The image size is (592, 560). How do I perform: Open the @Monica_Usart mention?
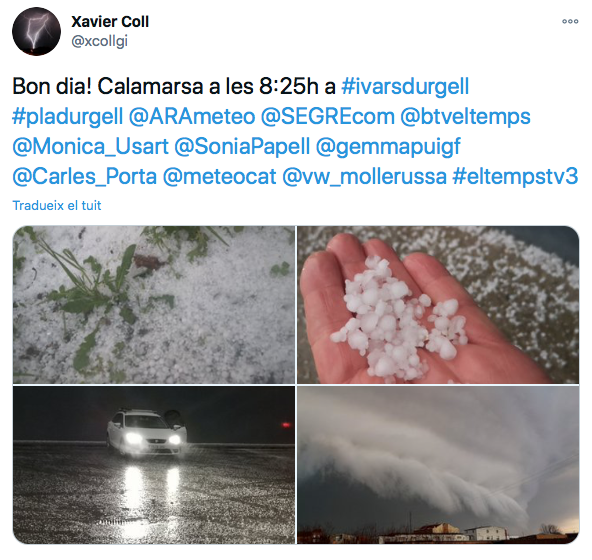90,147
